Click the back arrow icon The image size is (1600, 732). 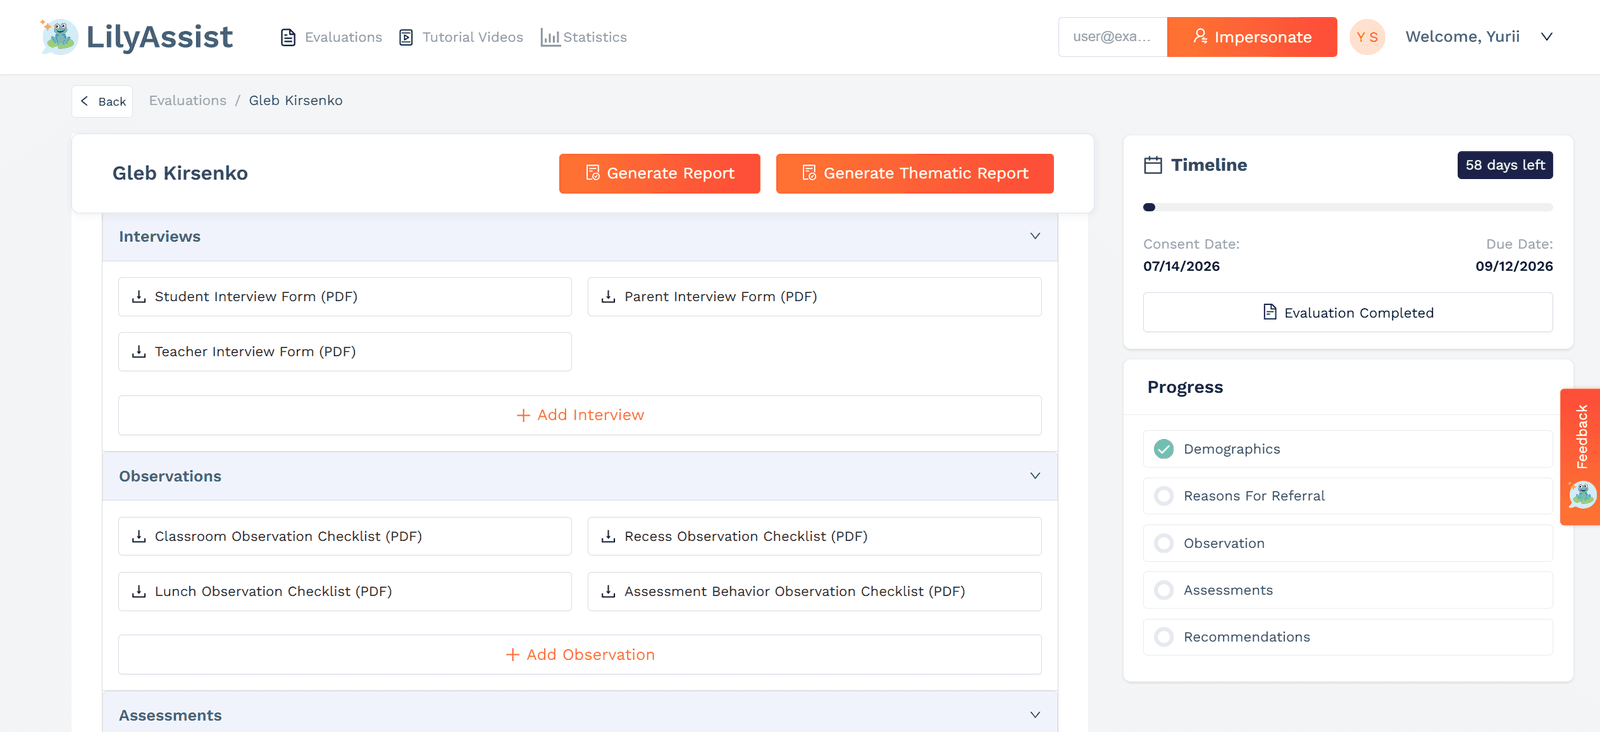pos(85,101)
